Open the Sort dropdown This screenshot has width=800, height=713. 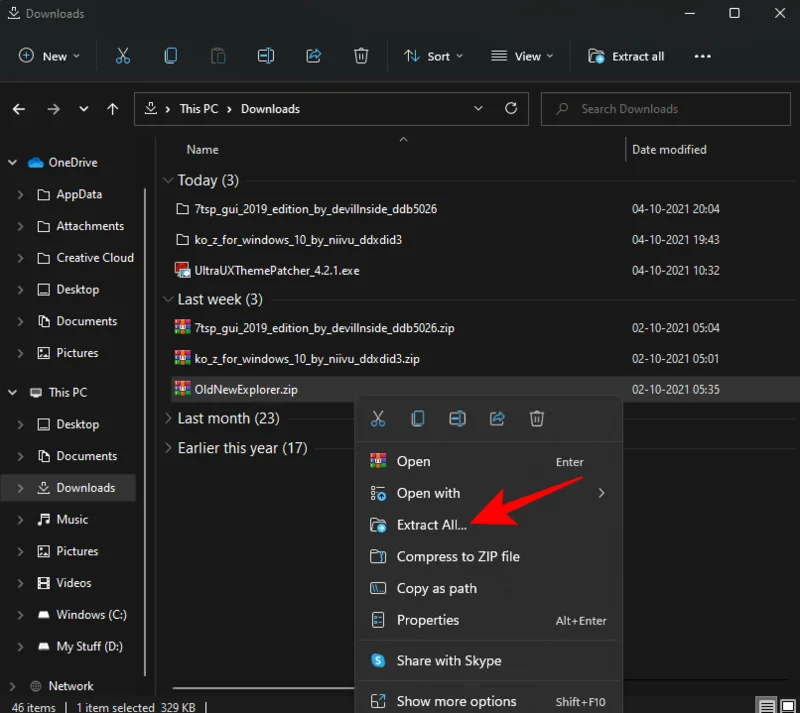tap(433, 56)
